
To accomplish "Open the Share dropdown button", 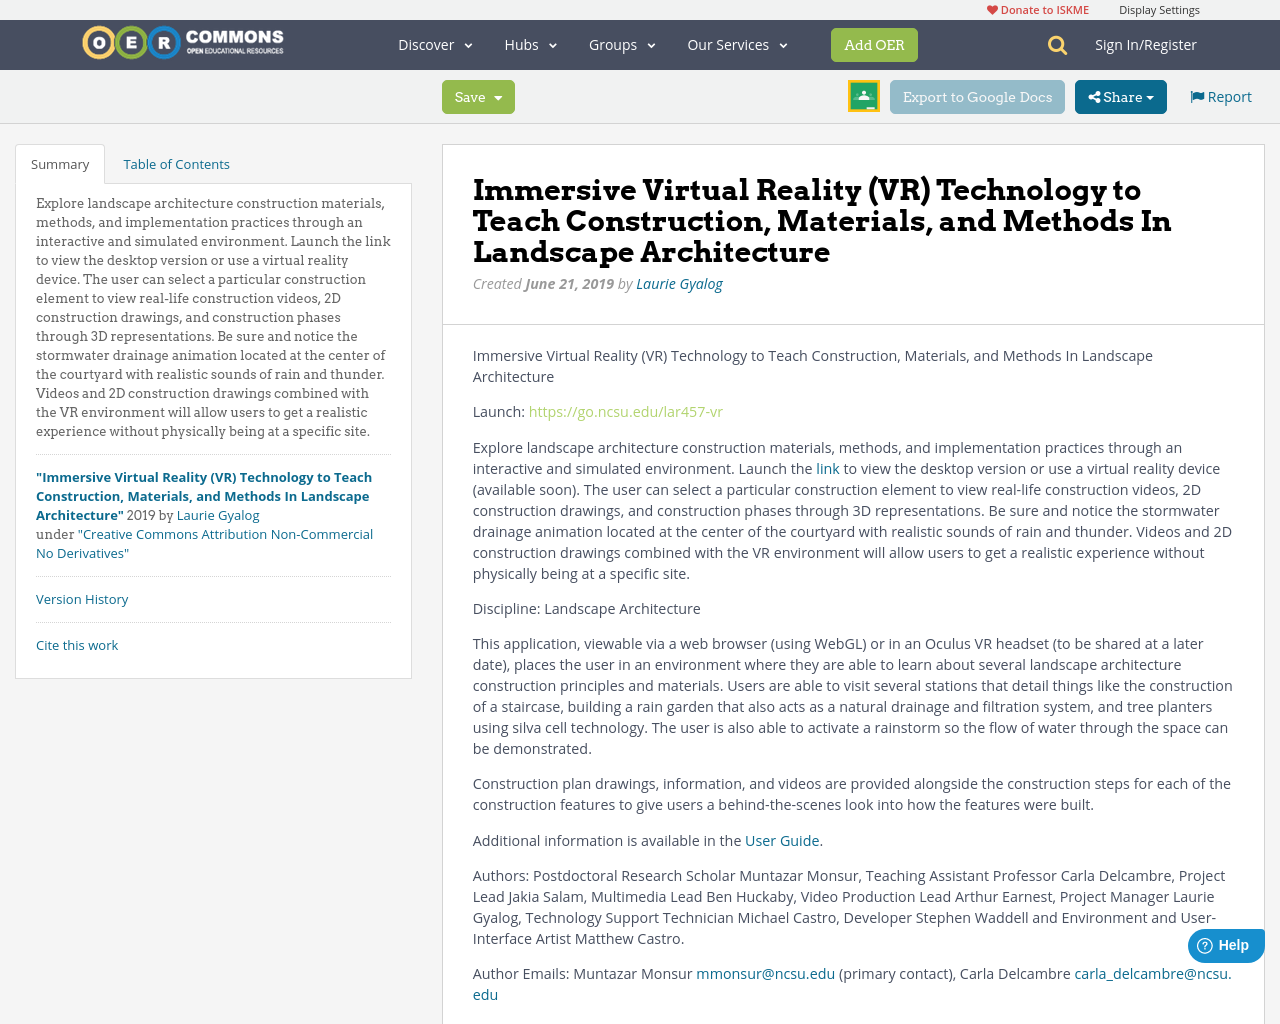I will click(x=1120, y=97).
